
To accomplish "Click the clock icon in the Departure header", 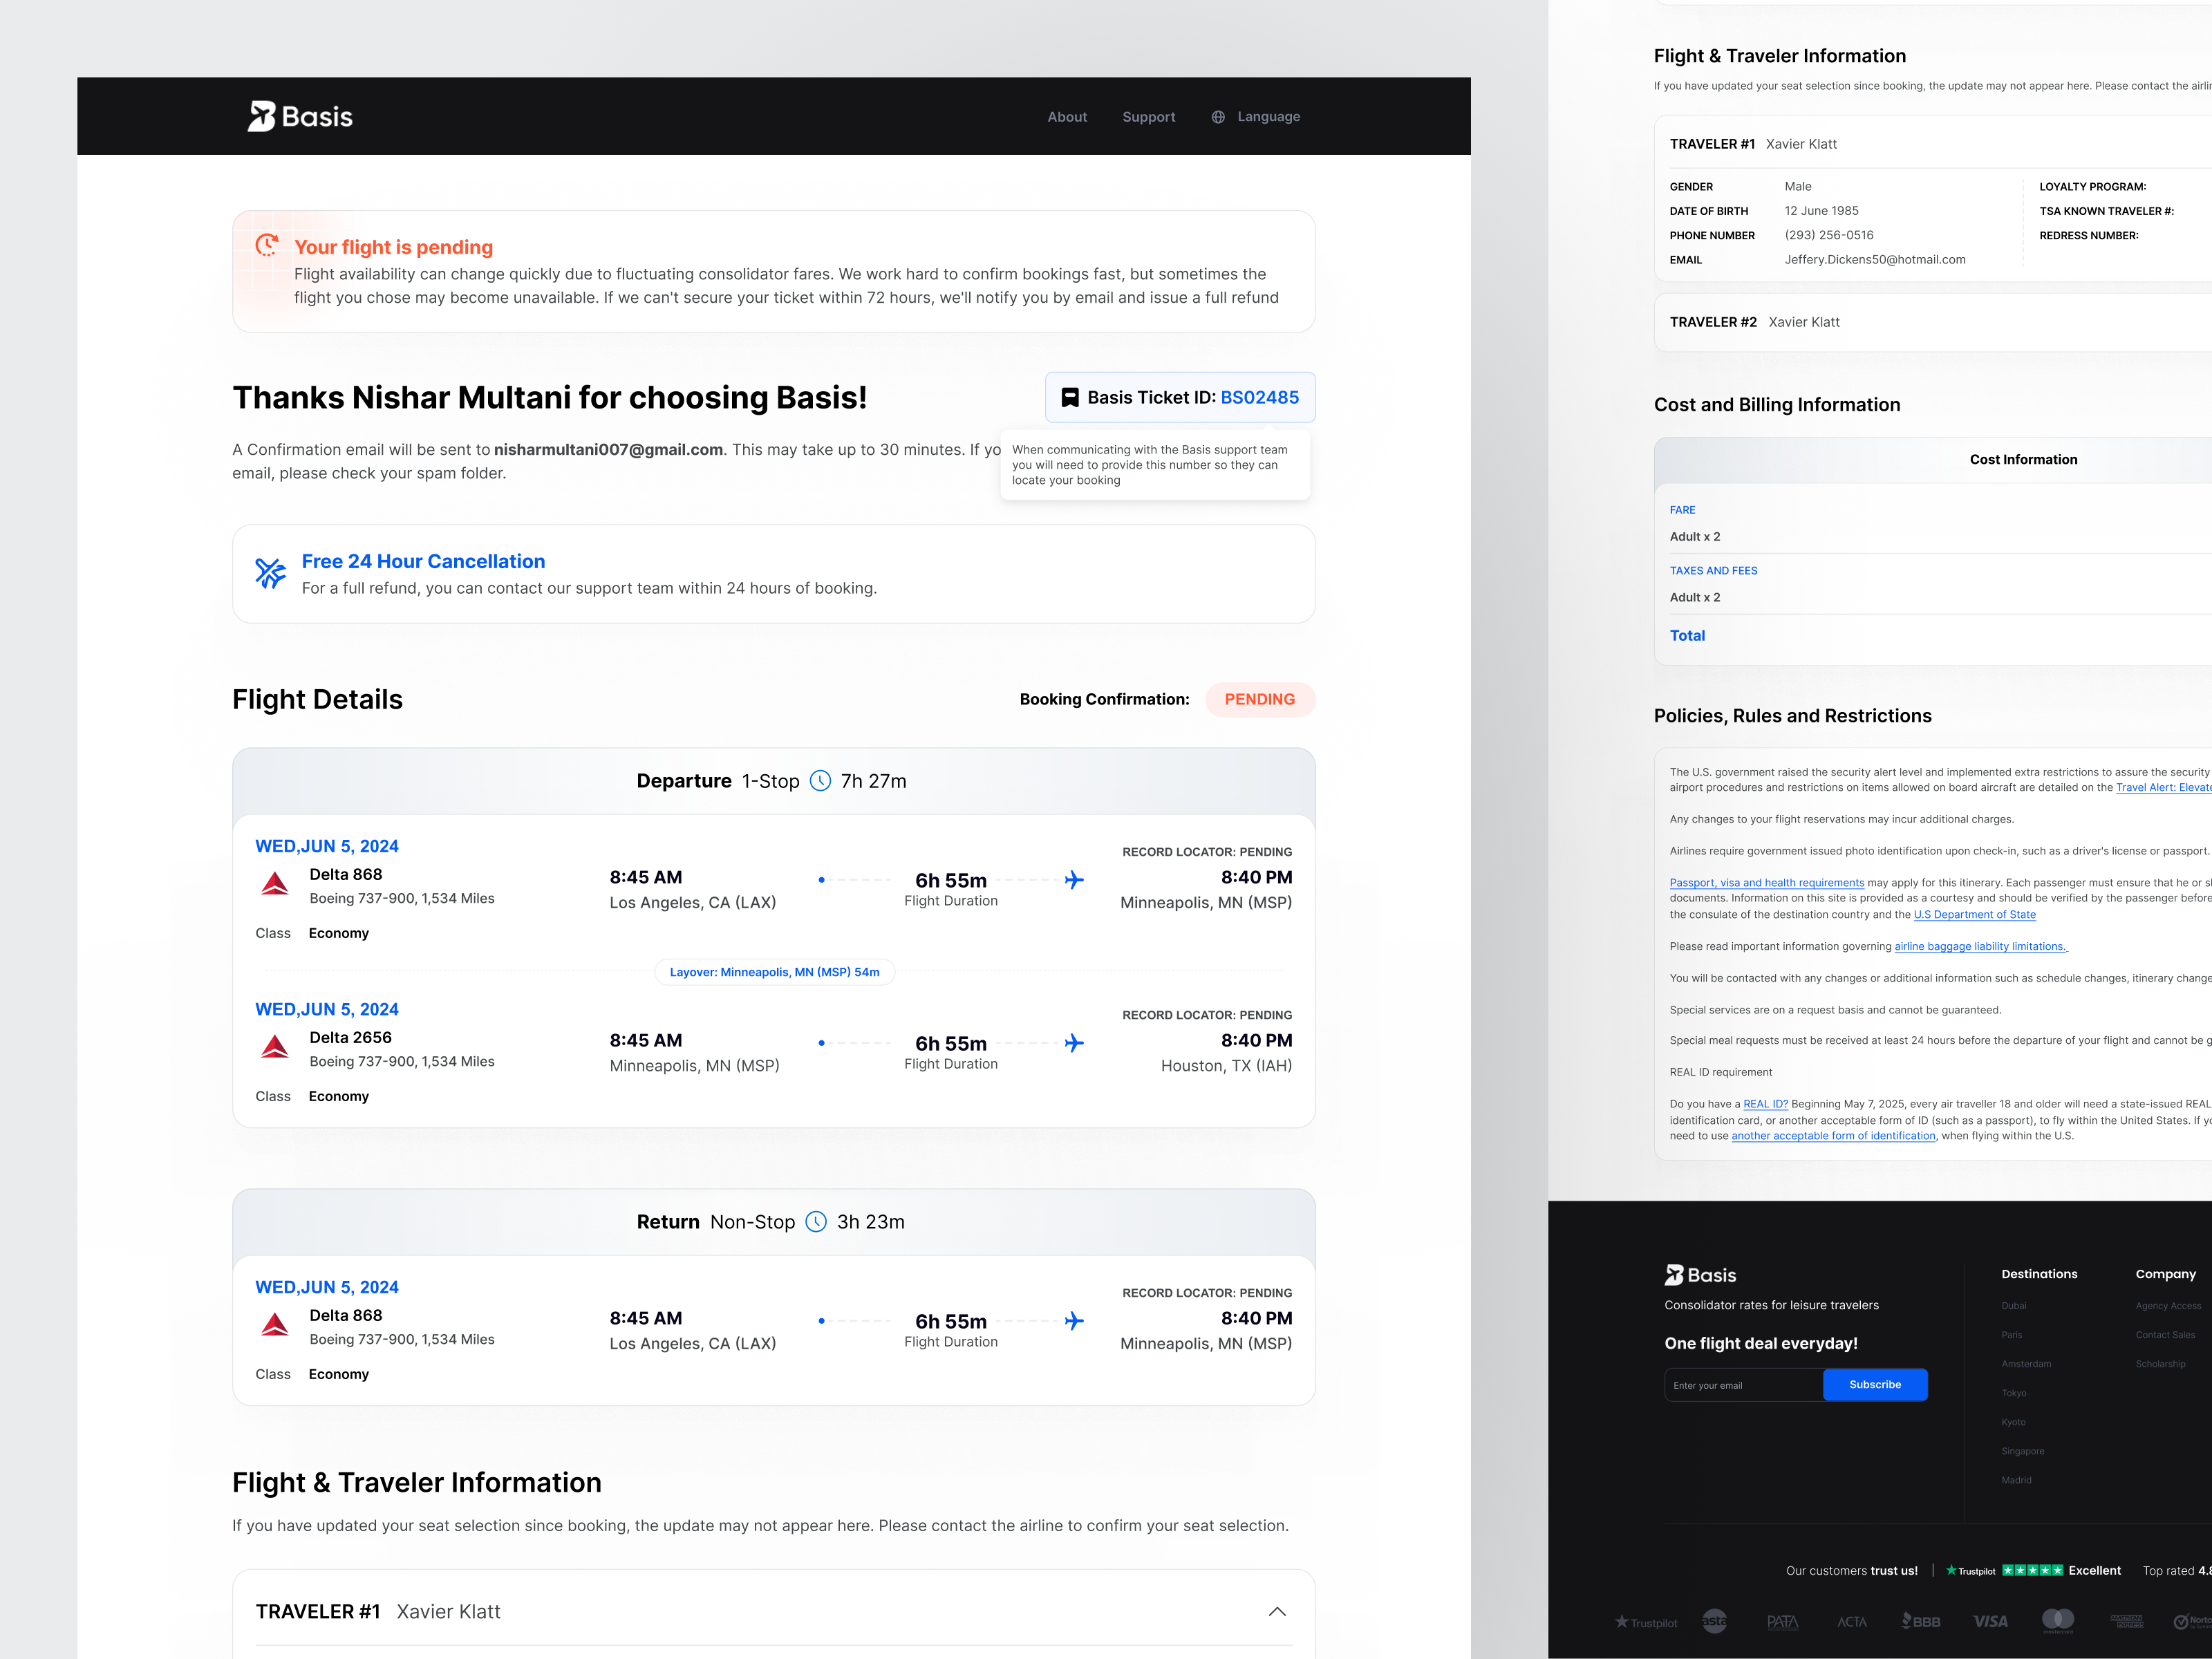I will pyautogui.click(x=820, y=781).
